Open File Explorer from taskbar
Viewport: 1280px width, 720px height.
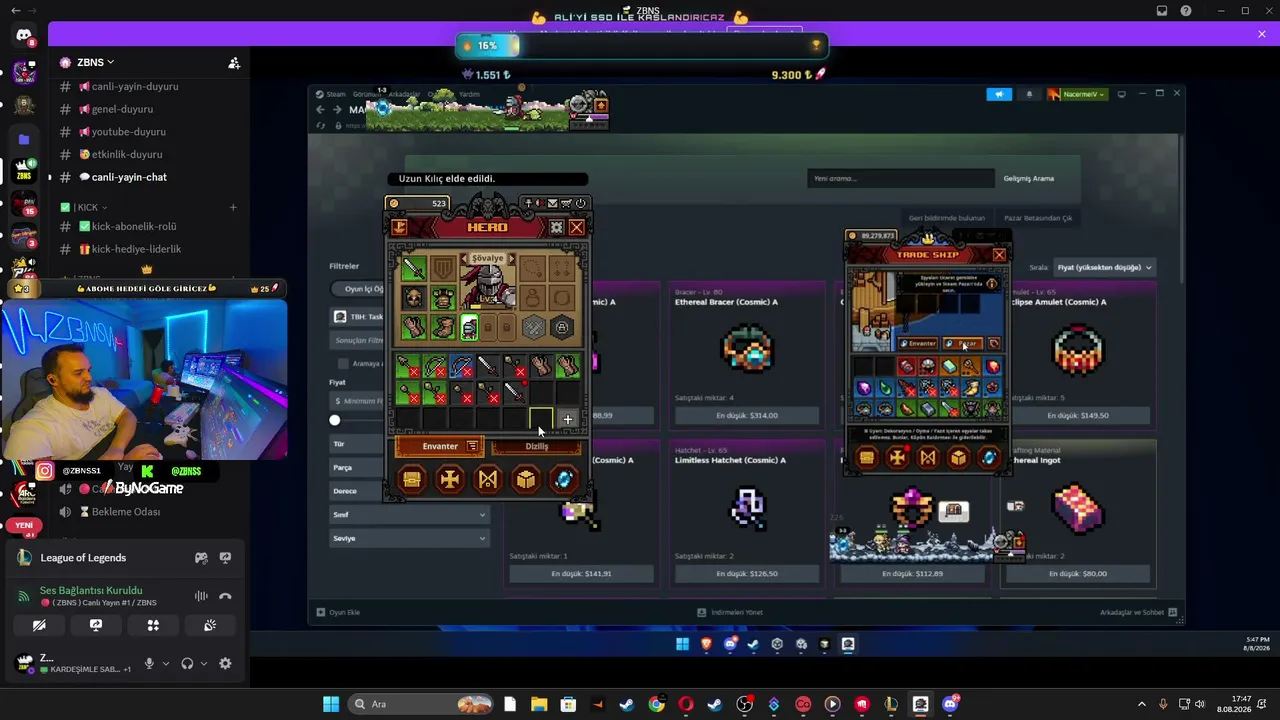click(x=539, y=704)
